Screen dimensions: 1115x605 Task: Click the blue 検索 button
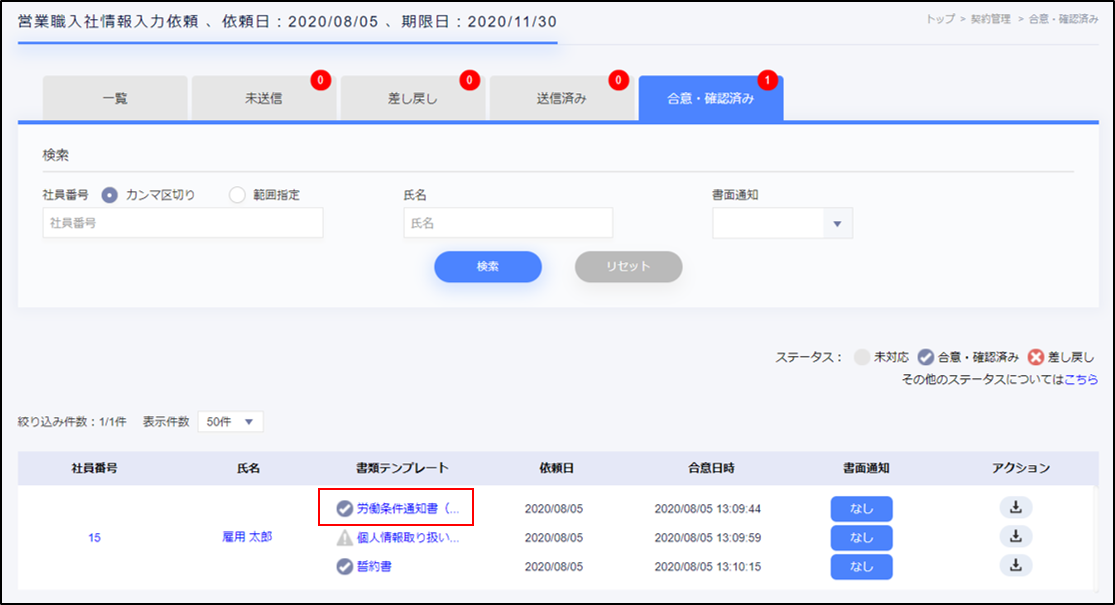[488, 267]
